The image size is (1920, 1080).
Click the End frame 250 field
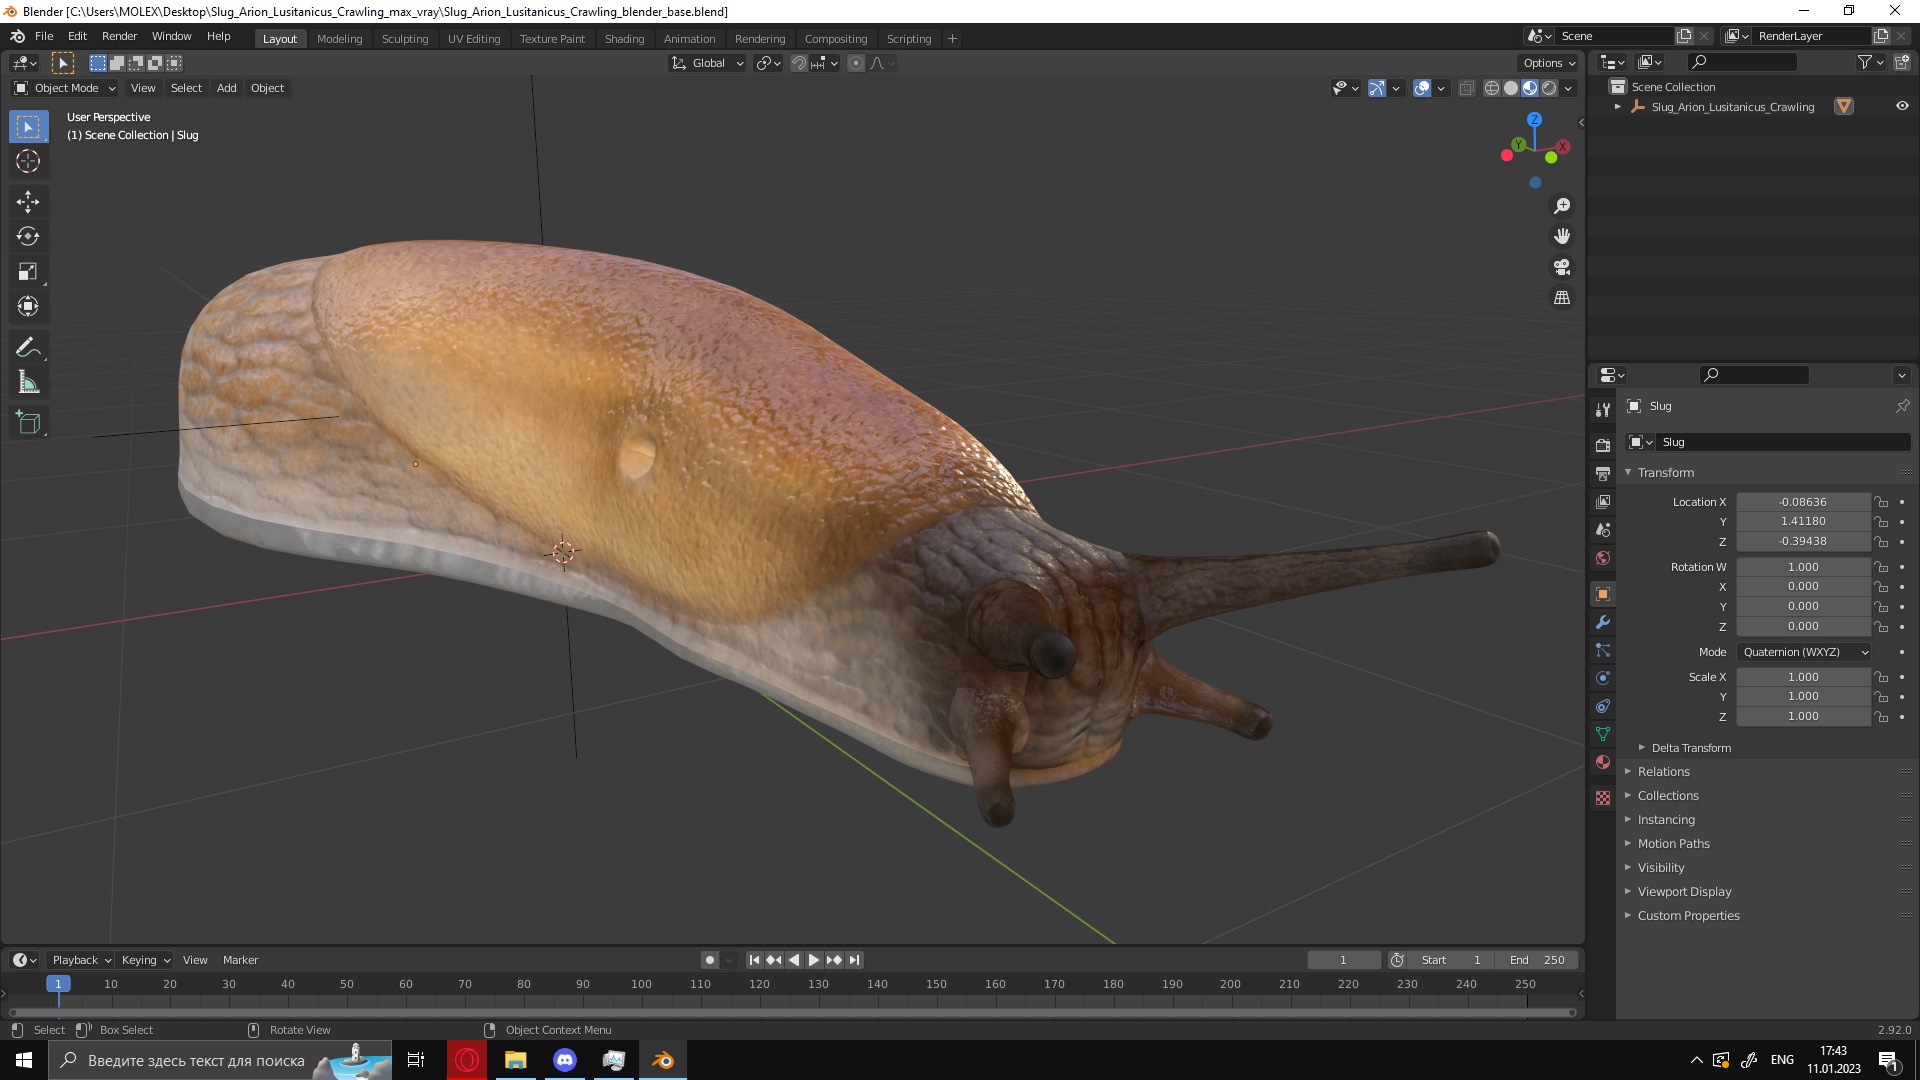tap(1538, 960)
